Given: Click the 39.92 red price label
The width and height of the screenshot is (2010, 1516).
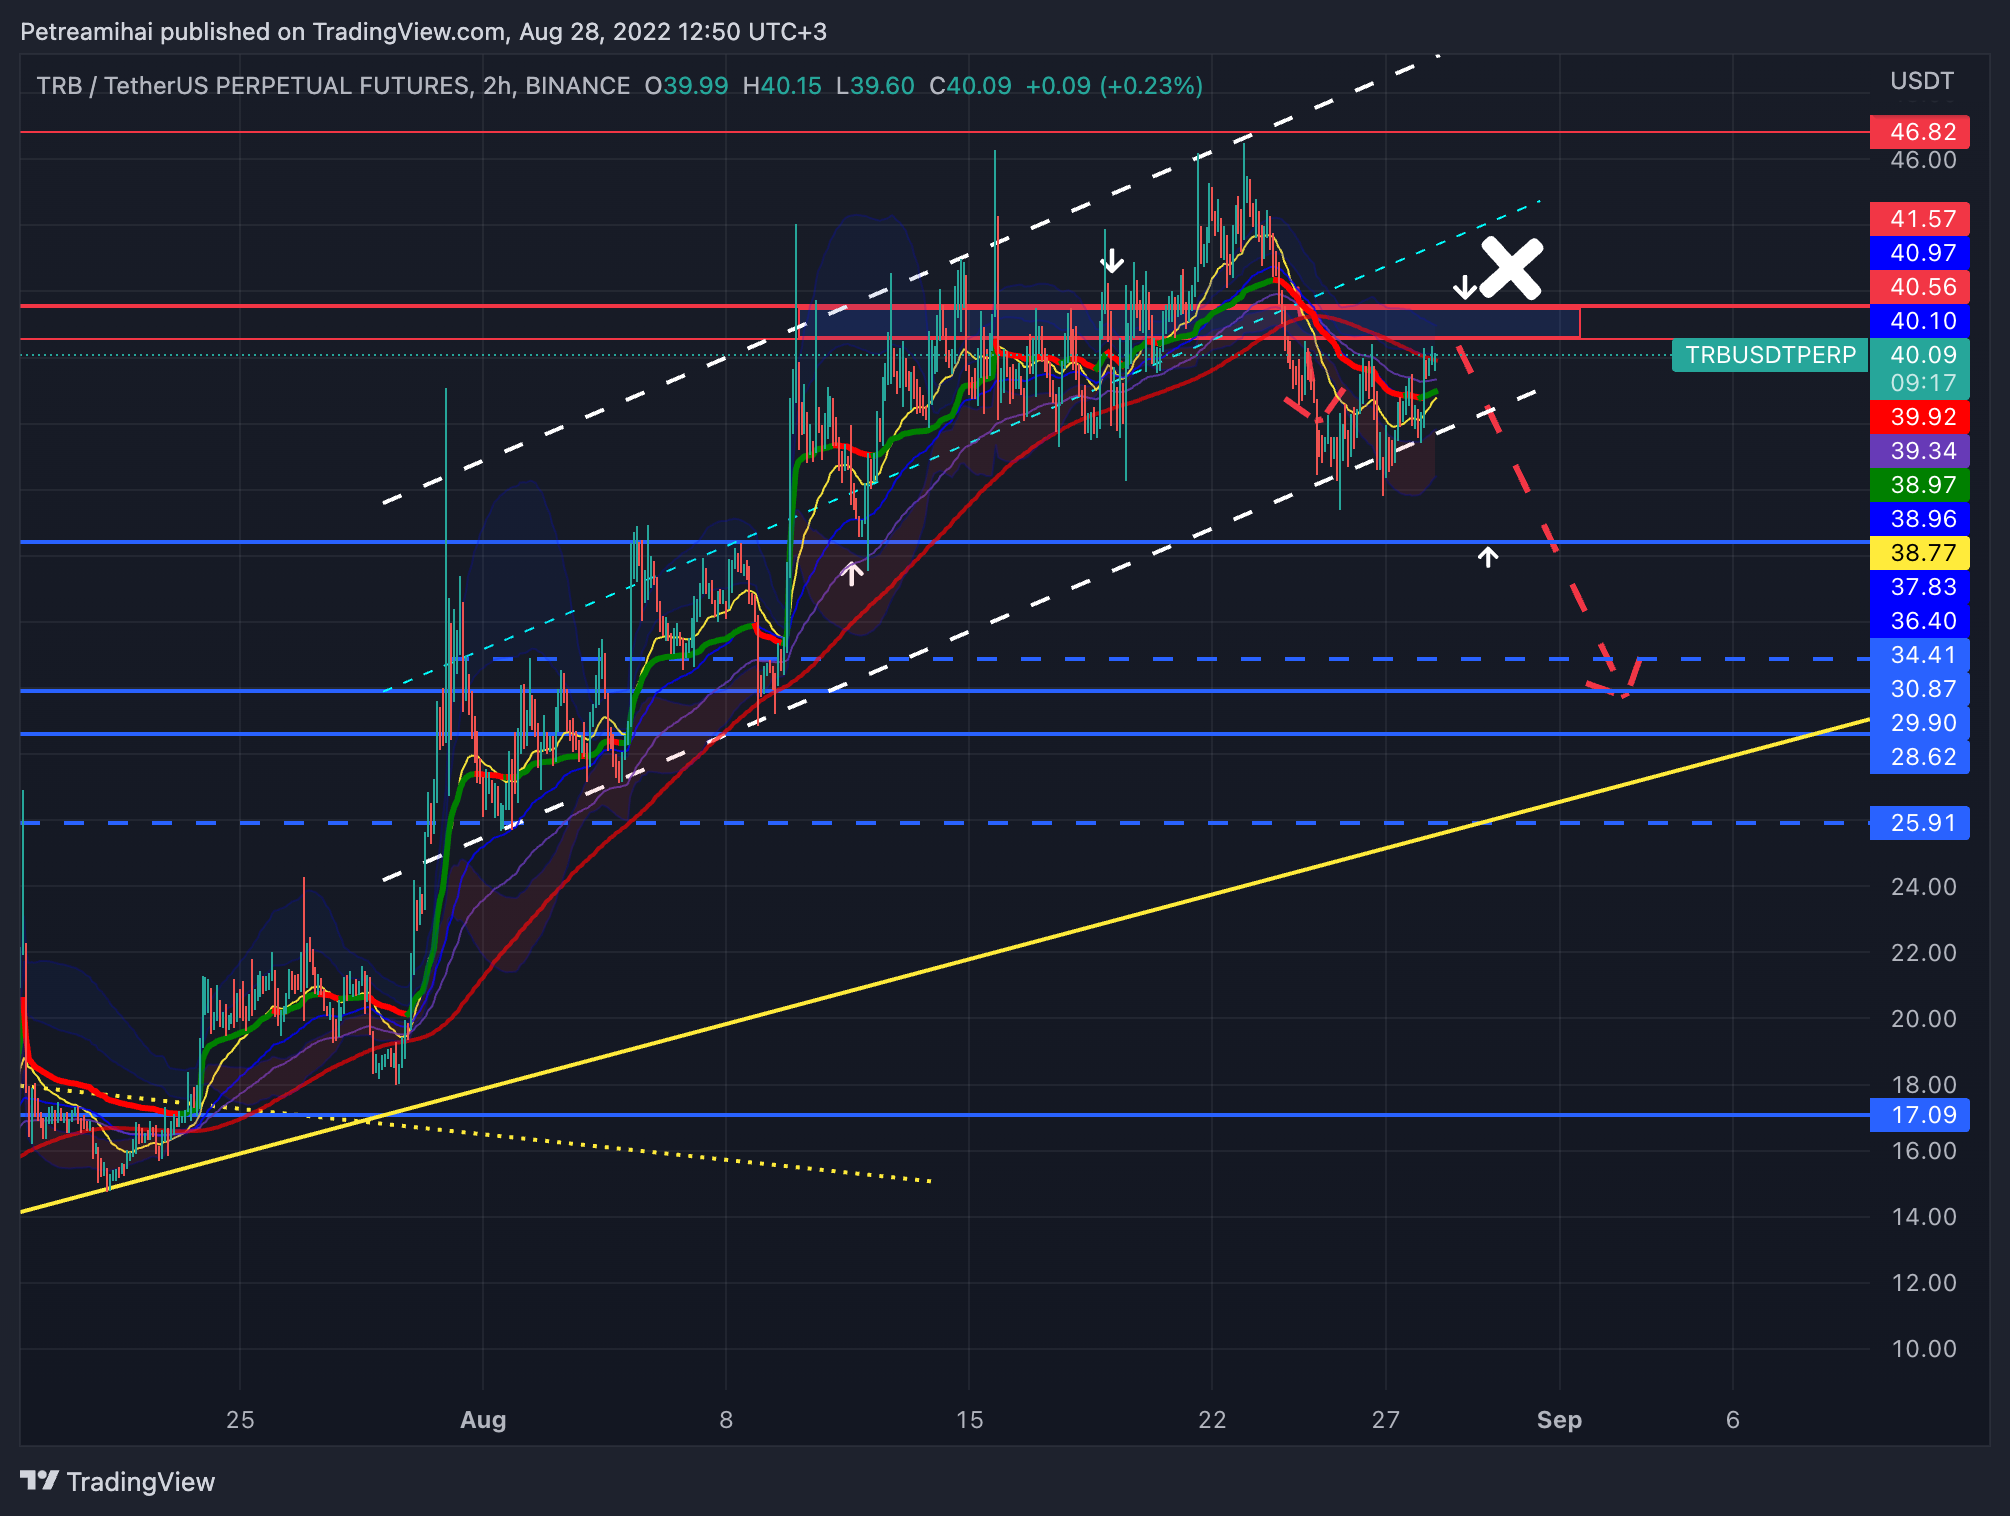Looking at the screenshot, I should 1920,417.
